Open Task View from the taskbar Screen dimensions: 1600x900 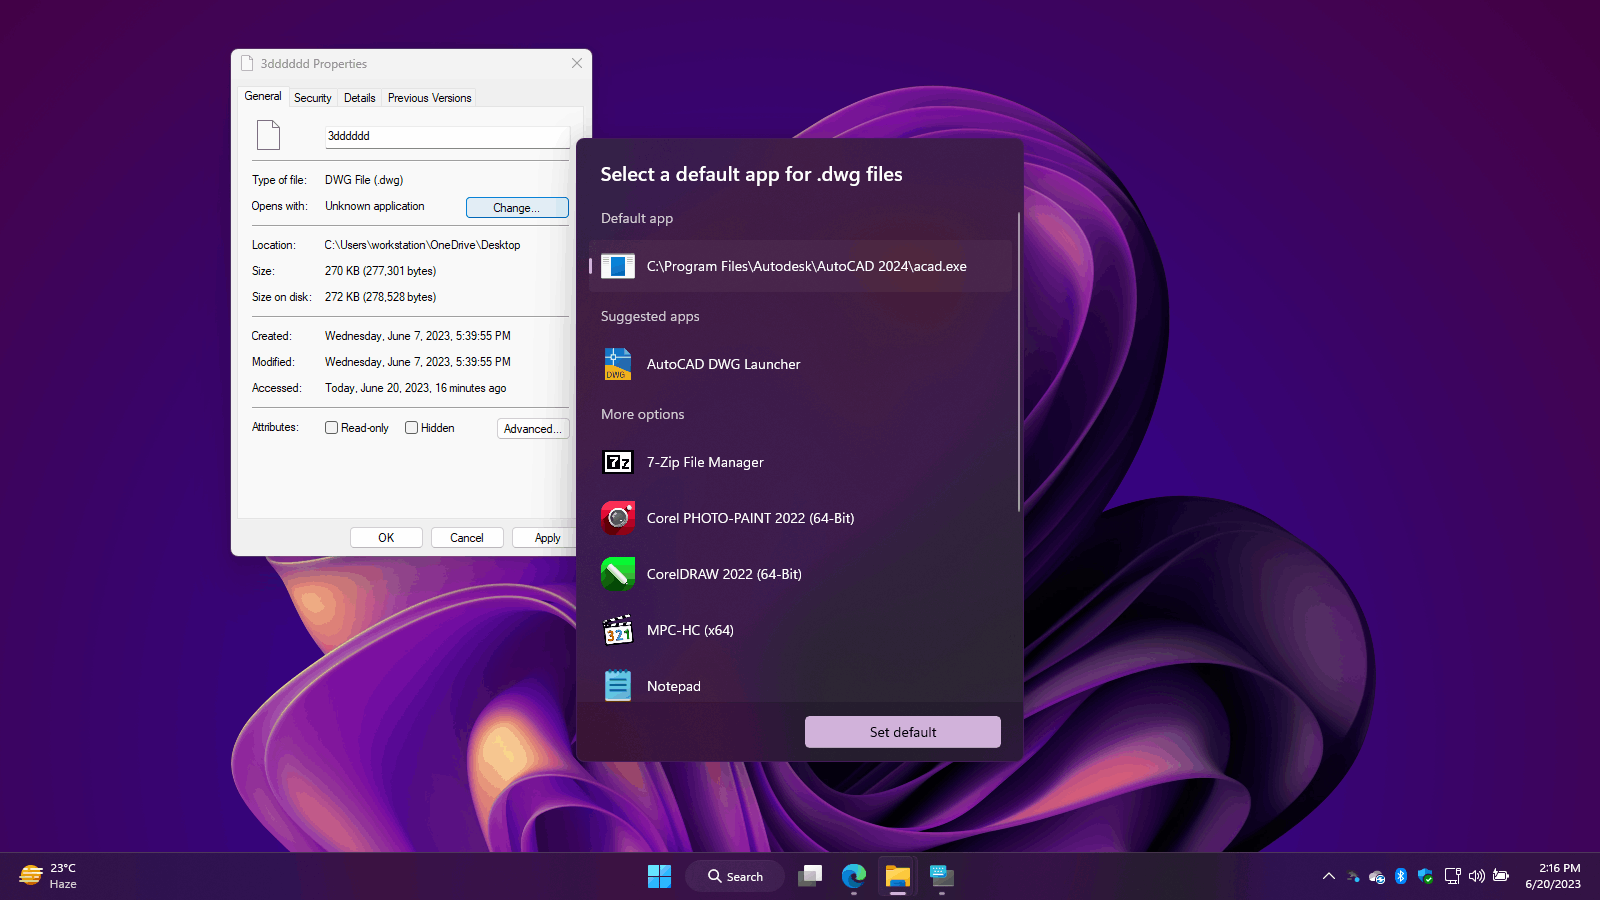[810, 876]
